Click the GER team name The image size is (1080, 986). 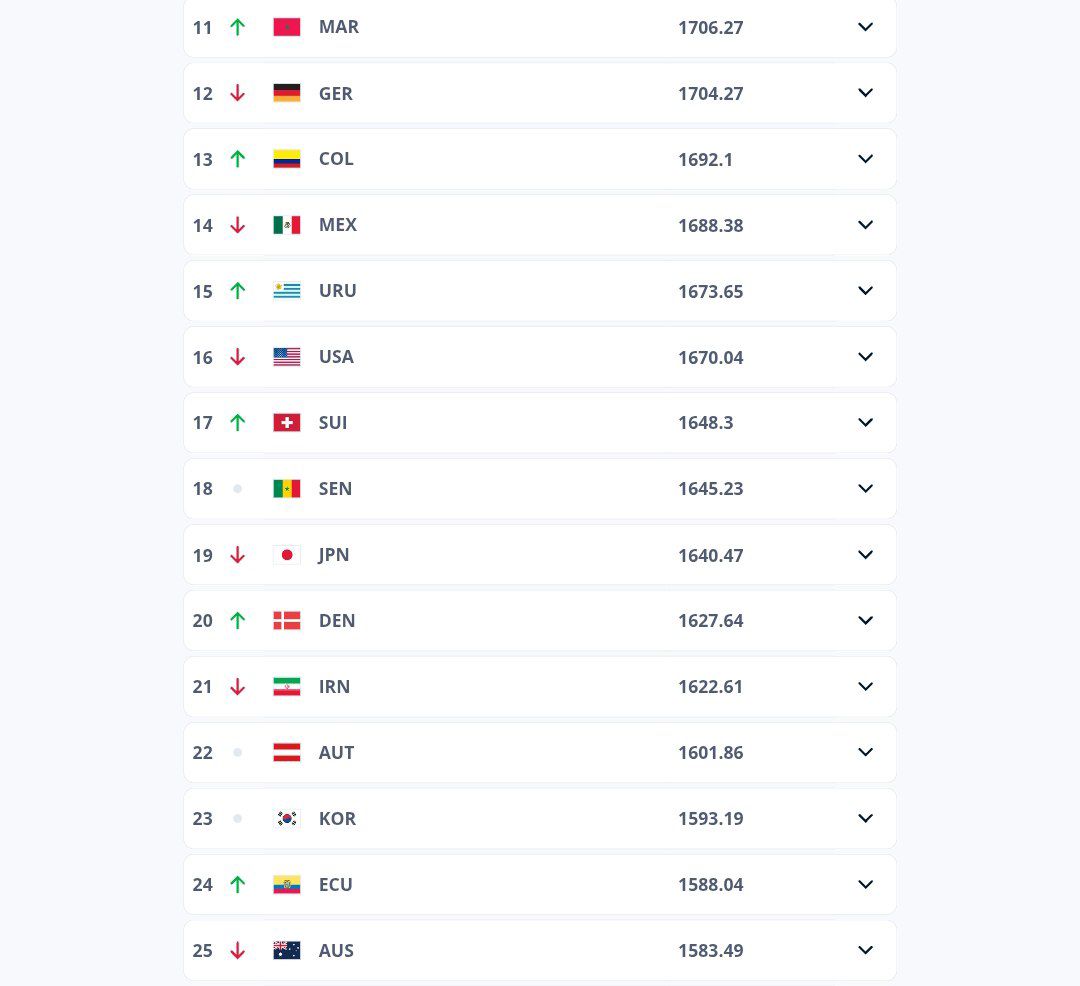[336, 93]
